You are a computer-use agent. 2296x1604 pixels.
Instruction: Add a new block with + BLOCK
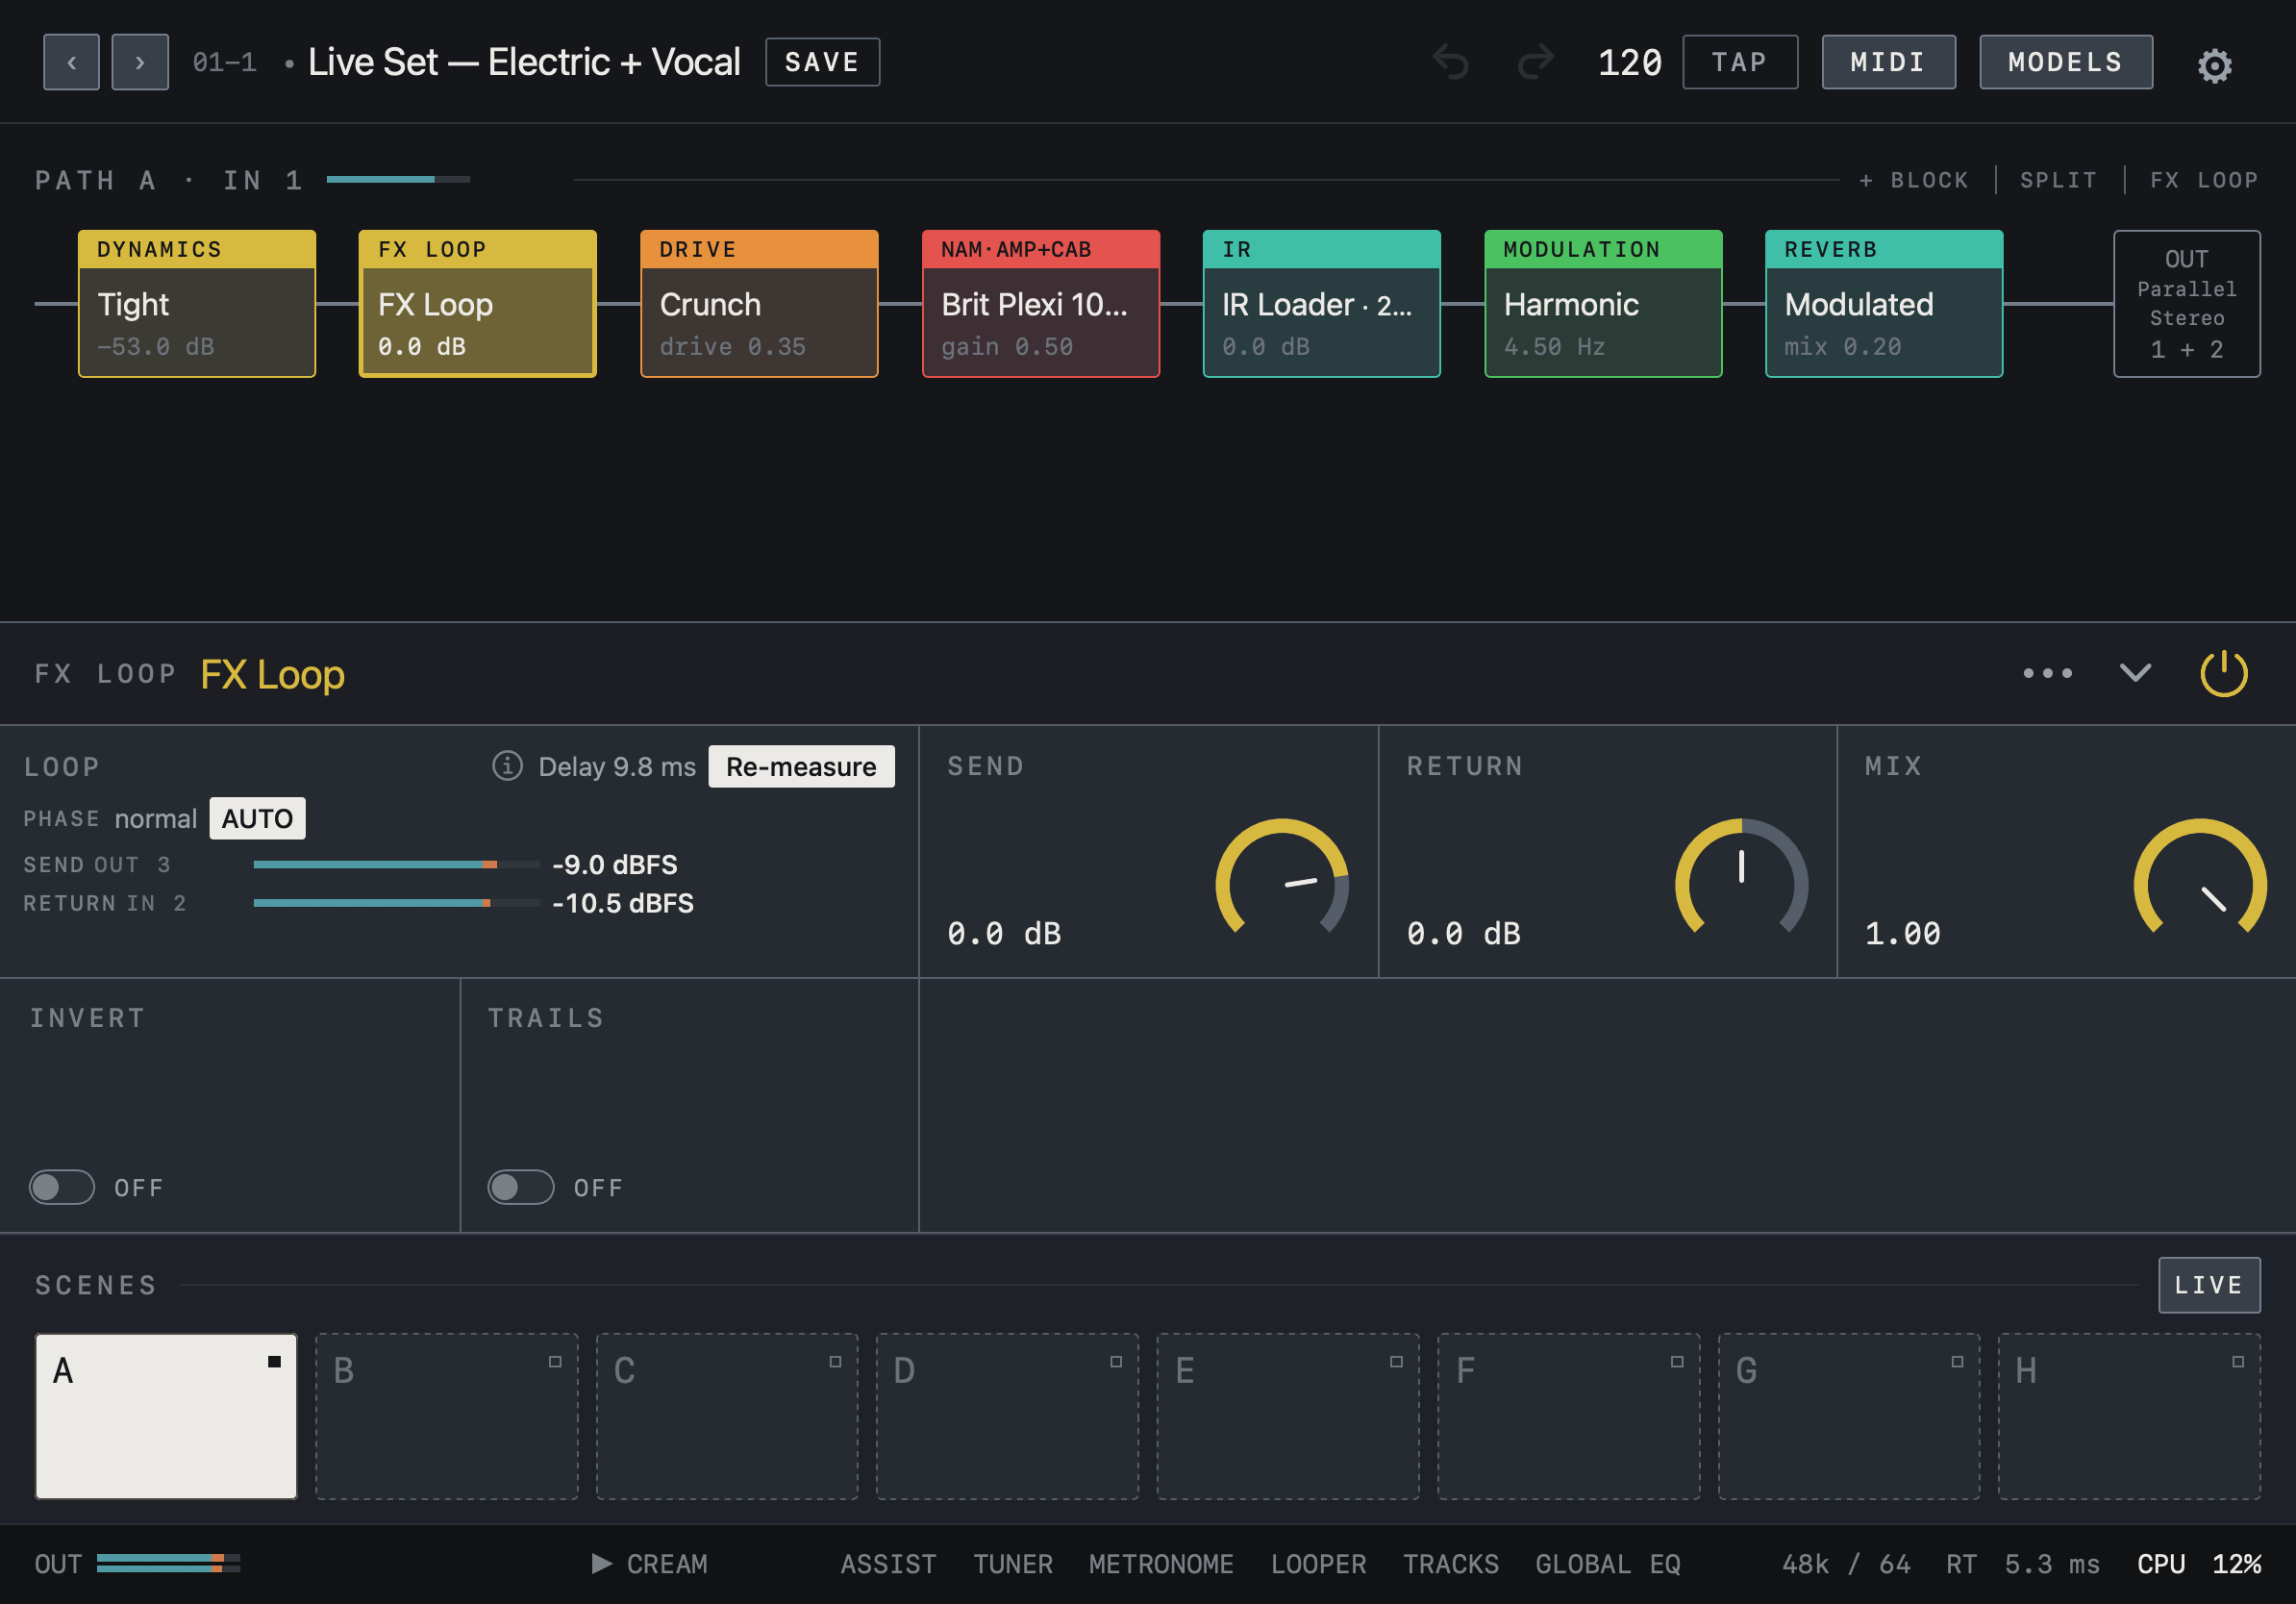1914,180
